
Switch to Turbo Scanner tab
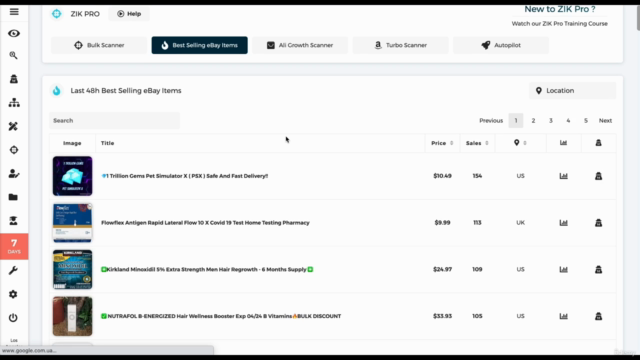(x=400, y=45)
